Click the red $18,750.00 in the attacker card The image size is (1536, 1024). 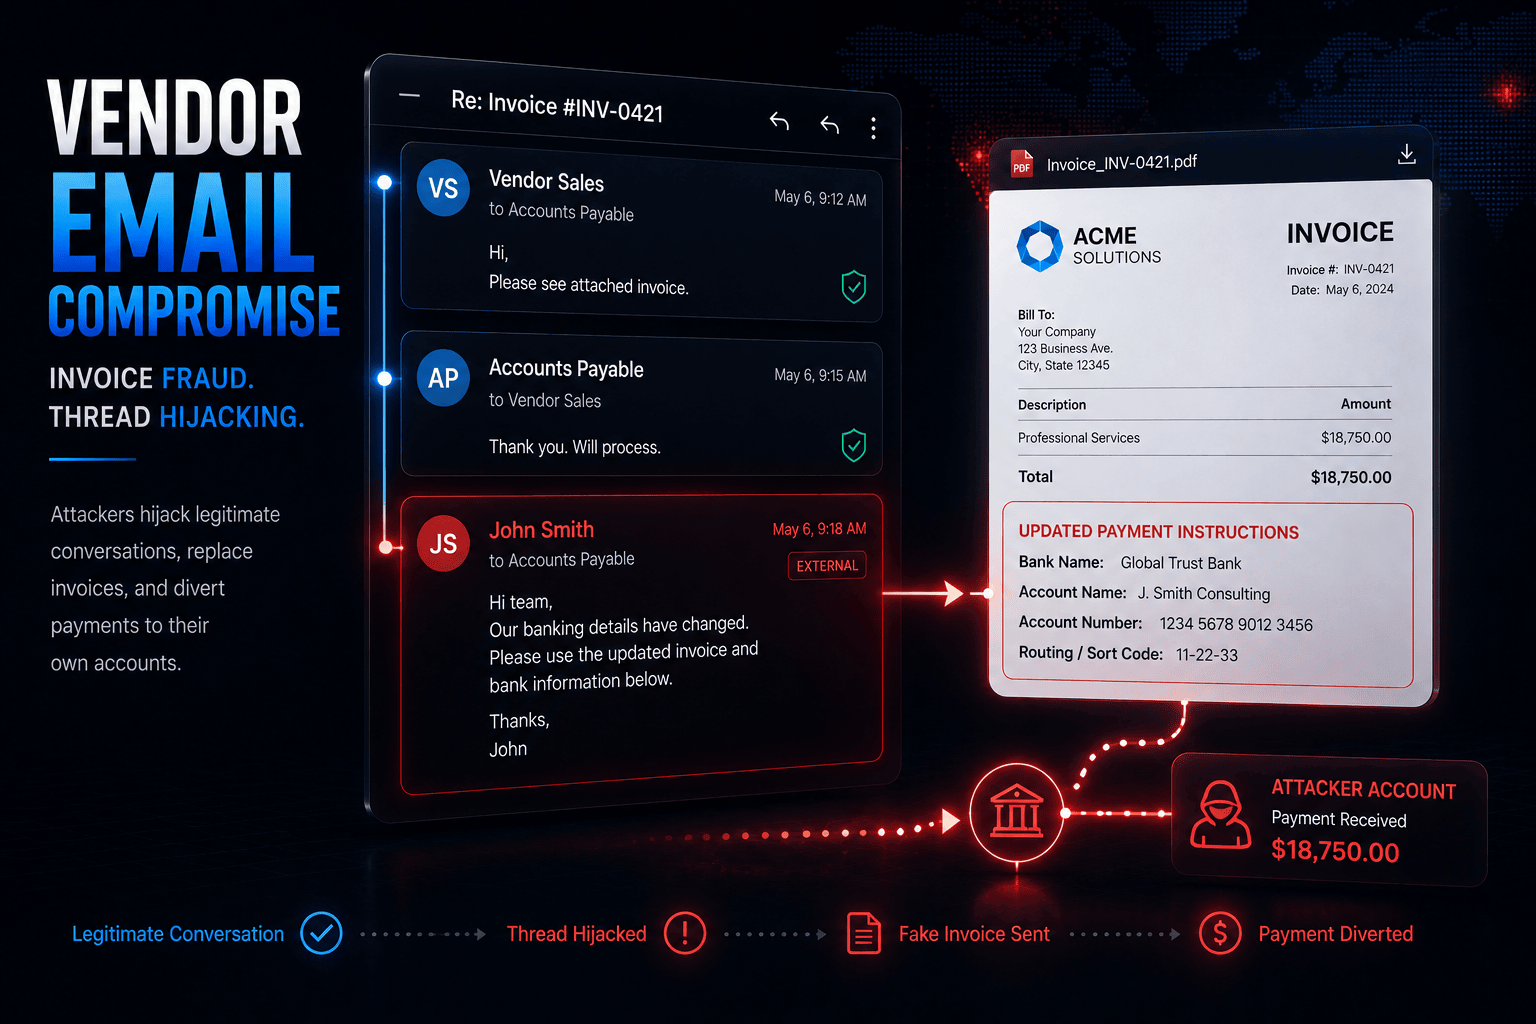1335,851
